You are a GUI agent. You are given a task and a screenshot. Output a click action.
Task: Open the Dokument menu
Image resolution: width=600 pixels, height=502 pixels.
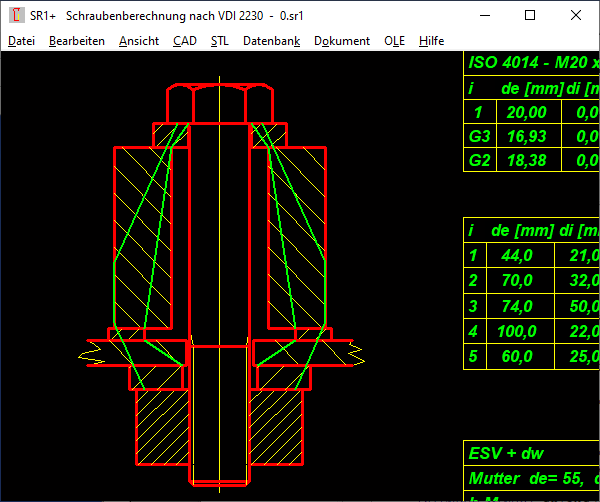(x=342, y=41)
